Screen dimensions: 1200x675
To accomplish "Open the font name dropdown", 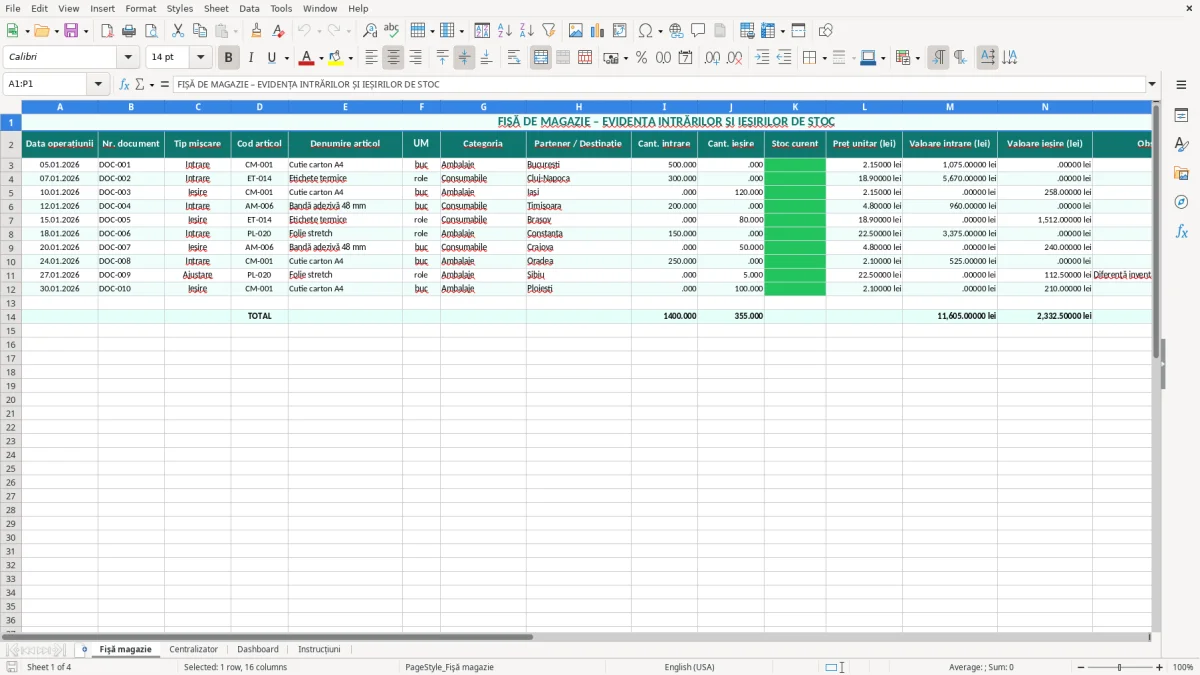I will coord(129,58).
